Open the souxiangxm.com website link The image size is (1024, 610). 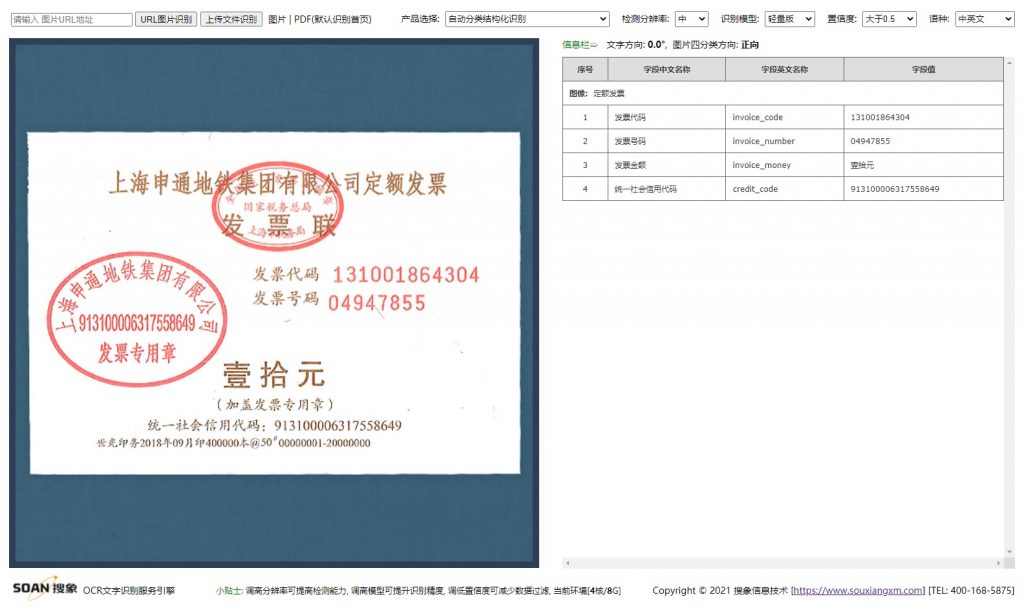[857, 590]
